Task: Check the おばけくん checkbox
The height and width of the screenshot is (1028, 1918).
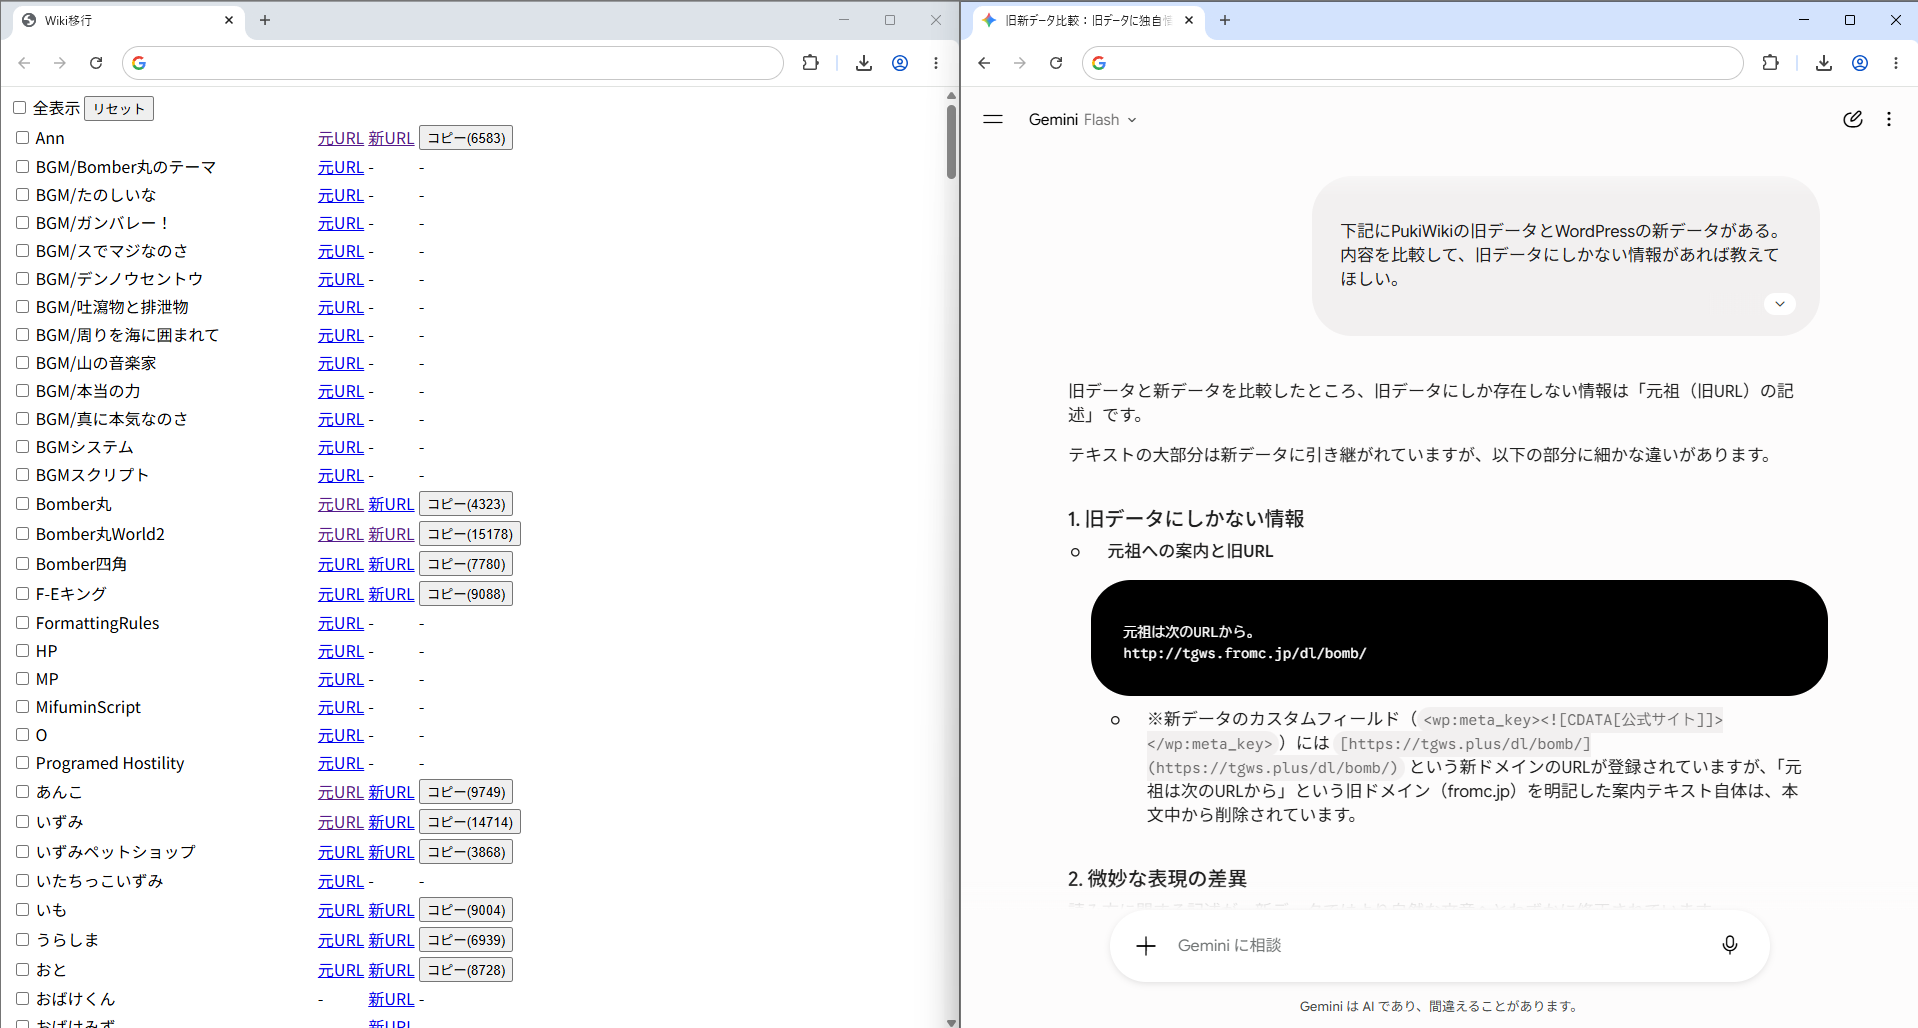Action: (22, 998)
